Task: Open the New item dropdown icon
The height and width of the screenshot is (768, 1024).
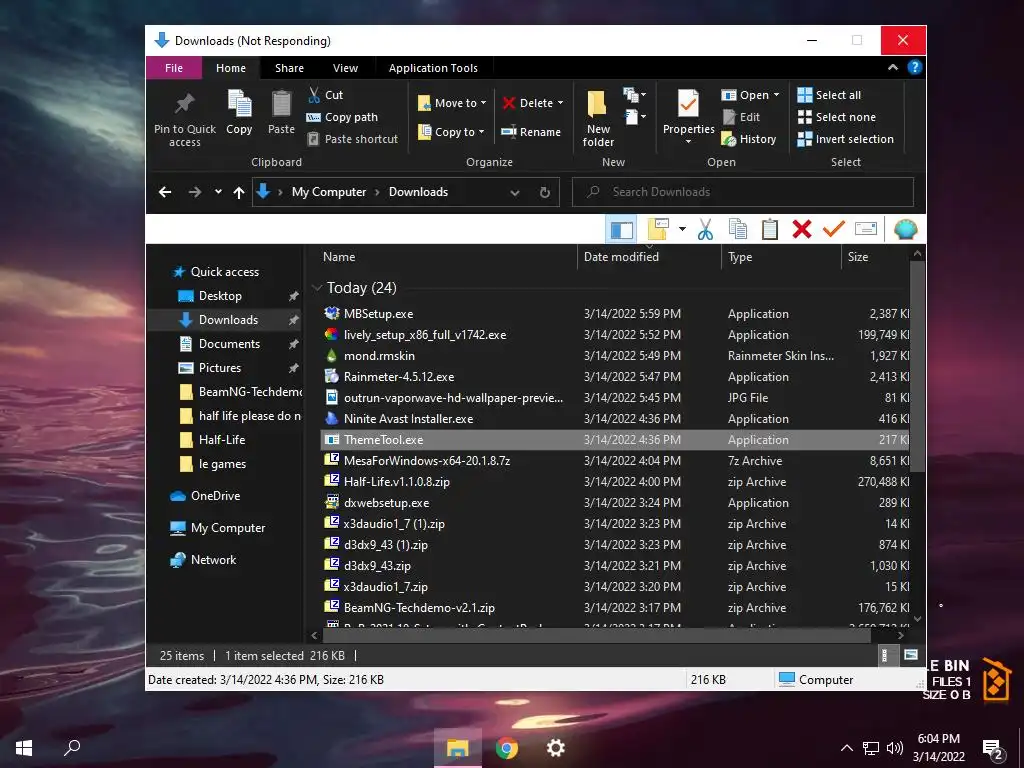Action: [634, 95]
